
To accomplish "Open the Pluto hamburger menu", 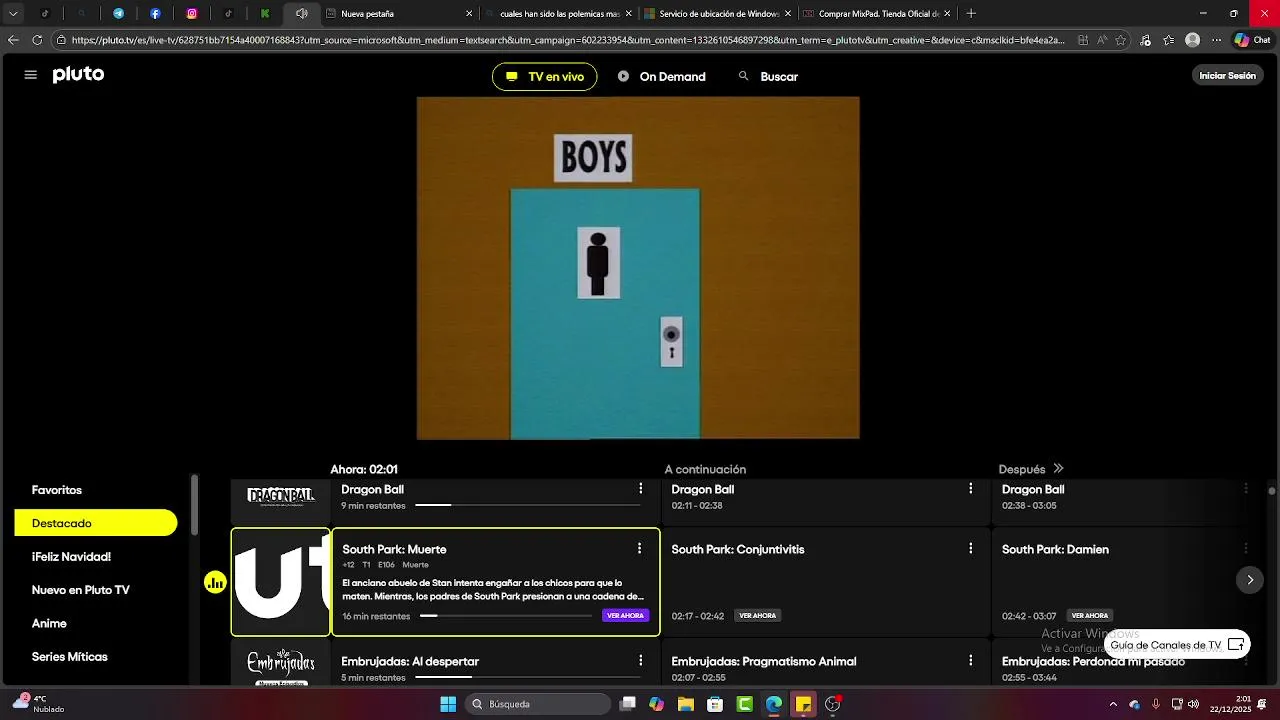I will 30,75.
